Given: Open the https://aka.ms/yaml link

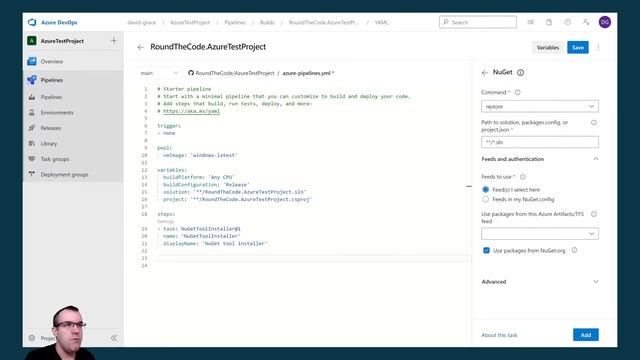Looking at the screenshot, I should [x=191, y=111].
